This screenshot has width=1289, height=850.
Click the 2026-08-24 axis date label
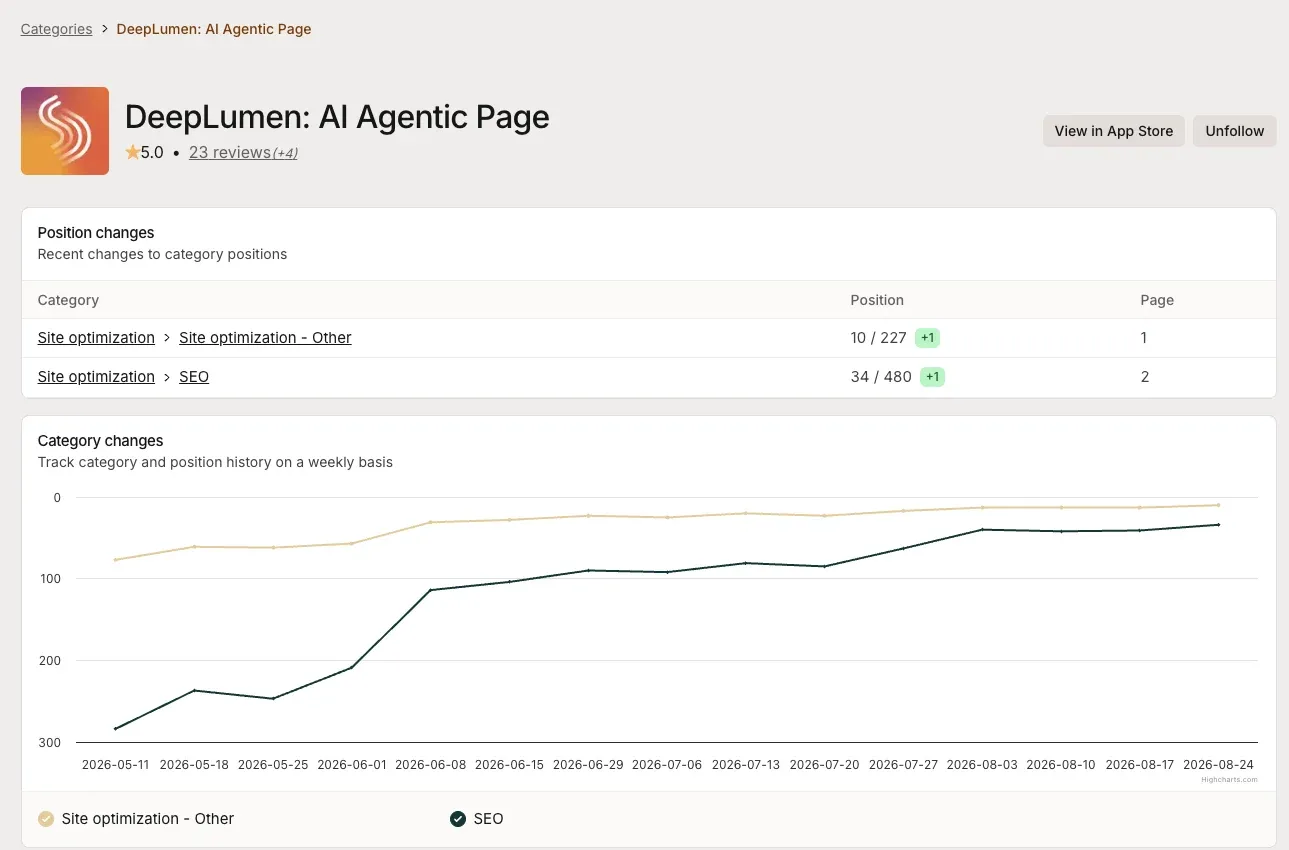[x=1218, y=765]
